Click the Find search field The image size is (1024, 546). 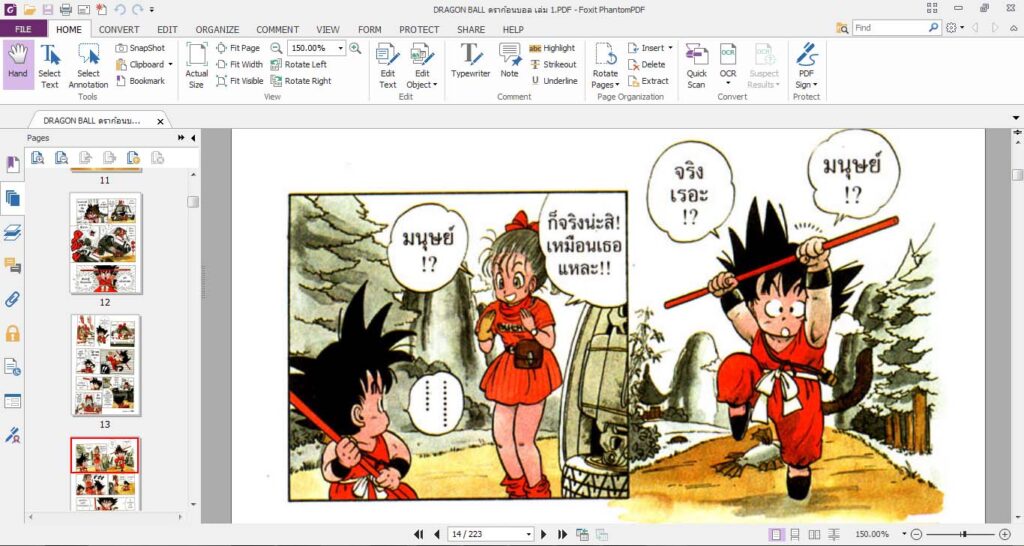coord(890,28)
